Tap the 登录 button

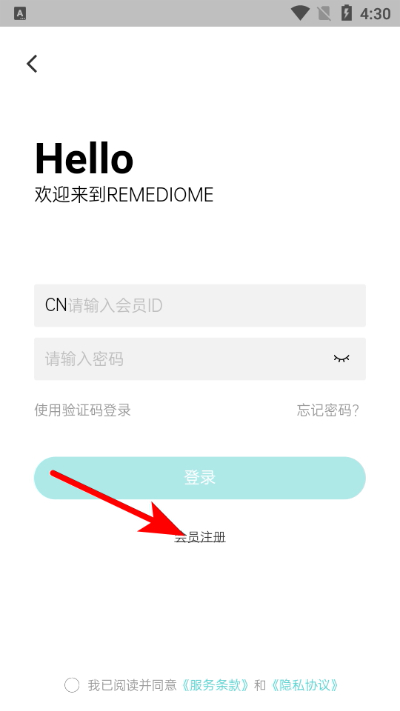[x=200, y=478]
